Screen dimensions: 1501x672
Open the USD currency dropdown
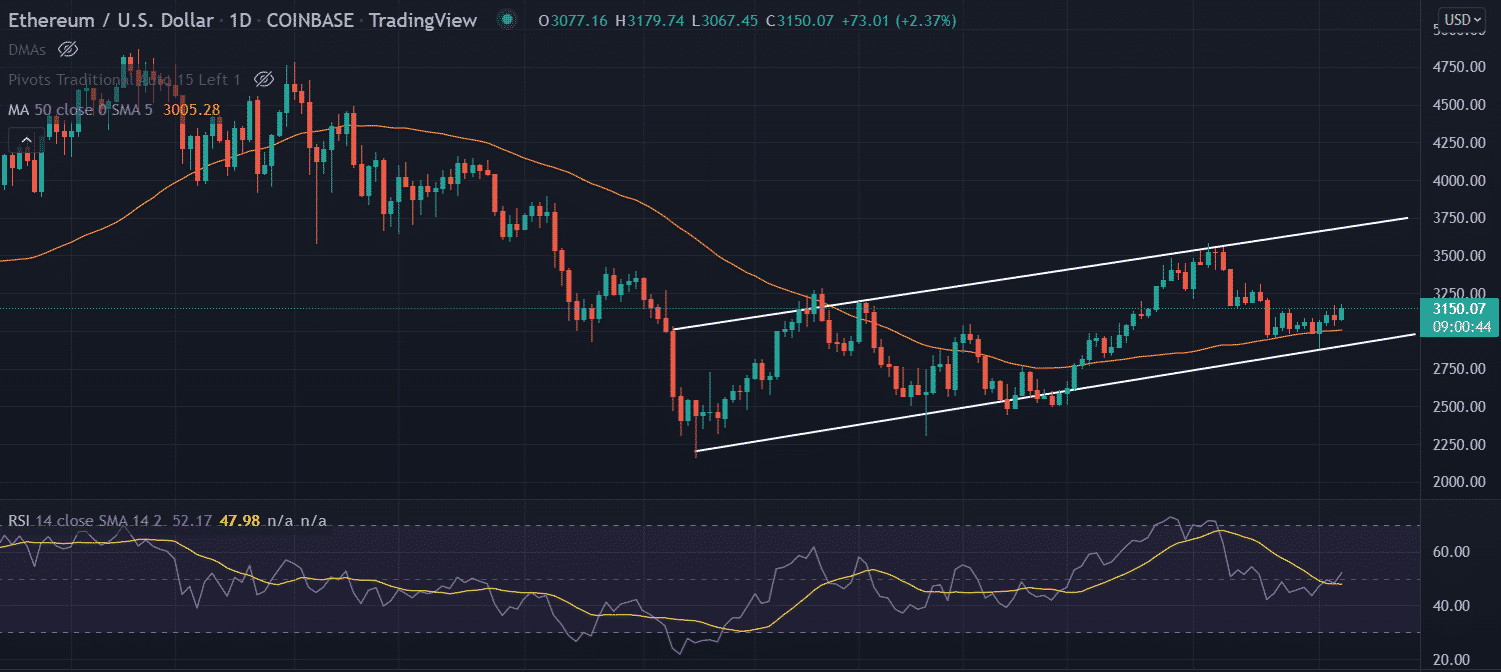coord(1461,19)
